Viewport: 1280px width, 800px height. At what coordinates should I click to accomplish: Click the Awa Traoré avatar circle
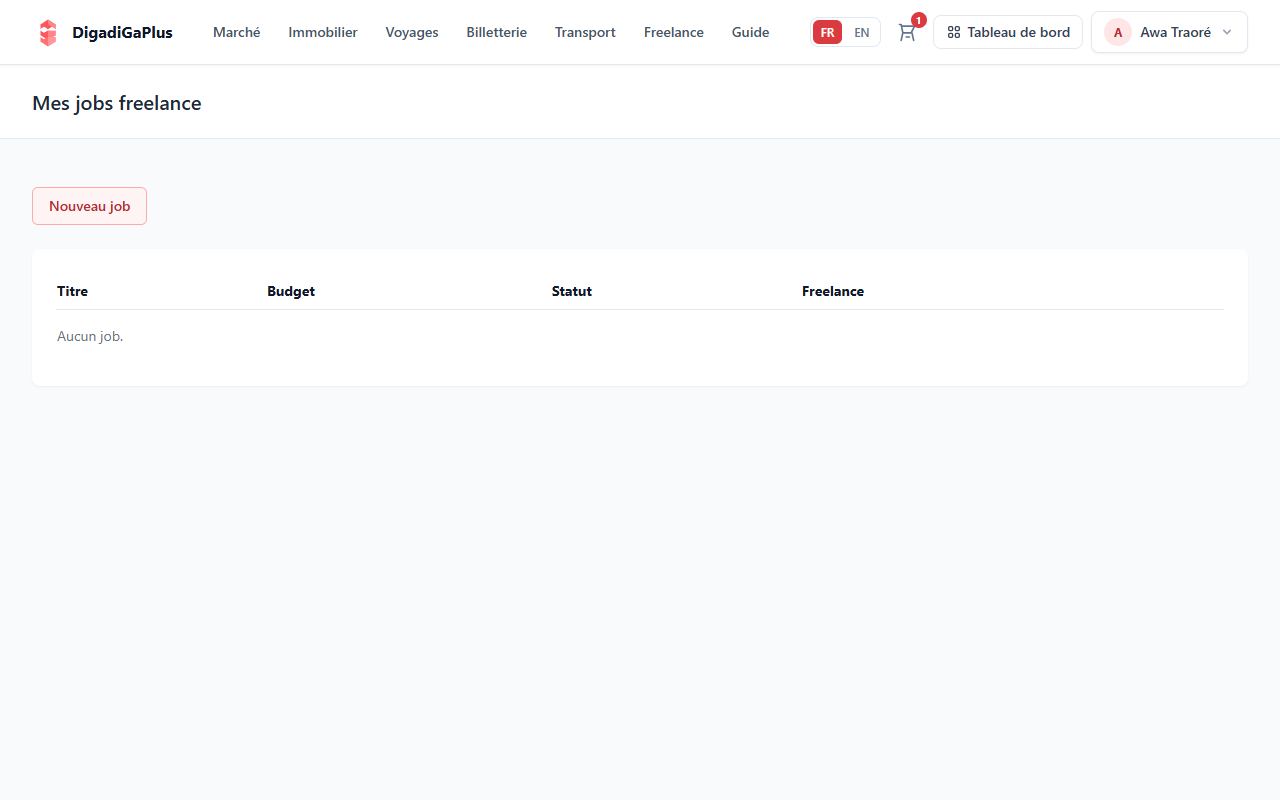point(1118,32)
